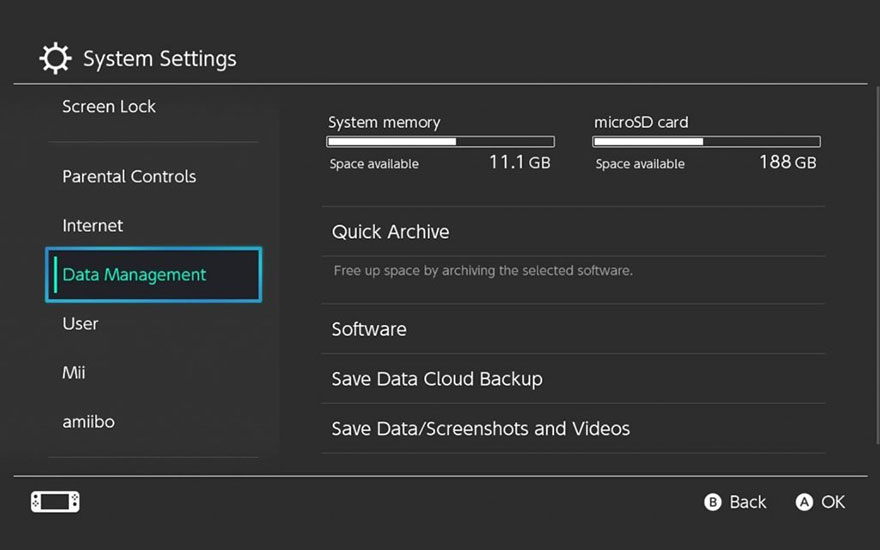Screen dimensions: 880x550
Task: Open the Quick Archive option
Action: point(390,232)
